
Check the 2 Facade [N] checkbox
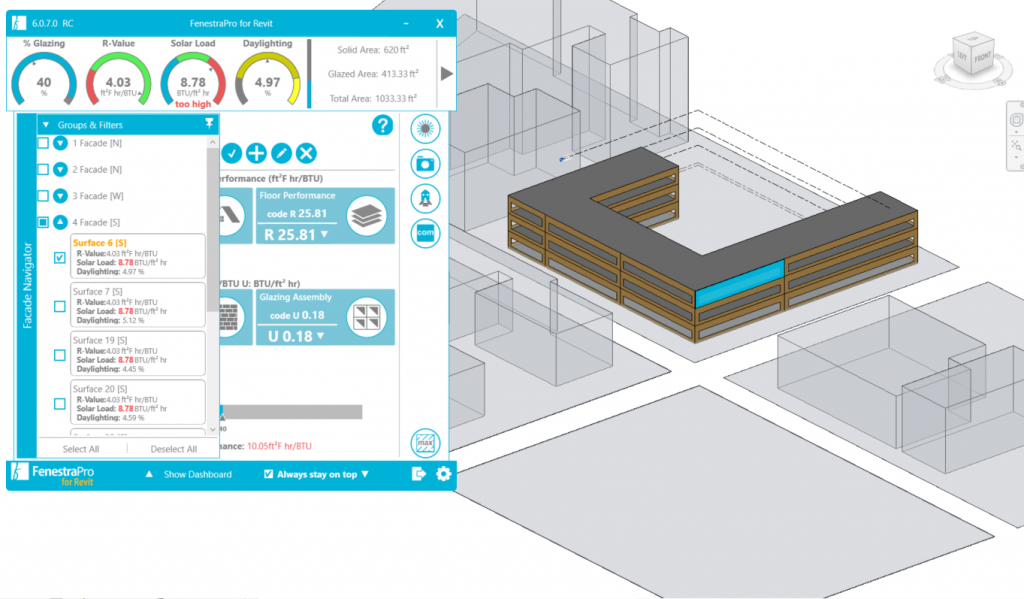(43, 169)
